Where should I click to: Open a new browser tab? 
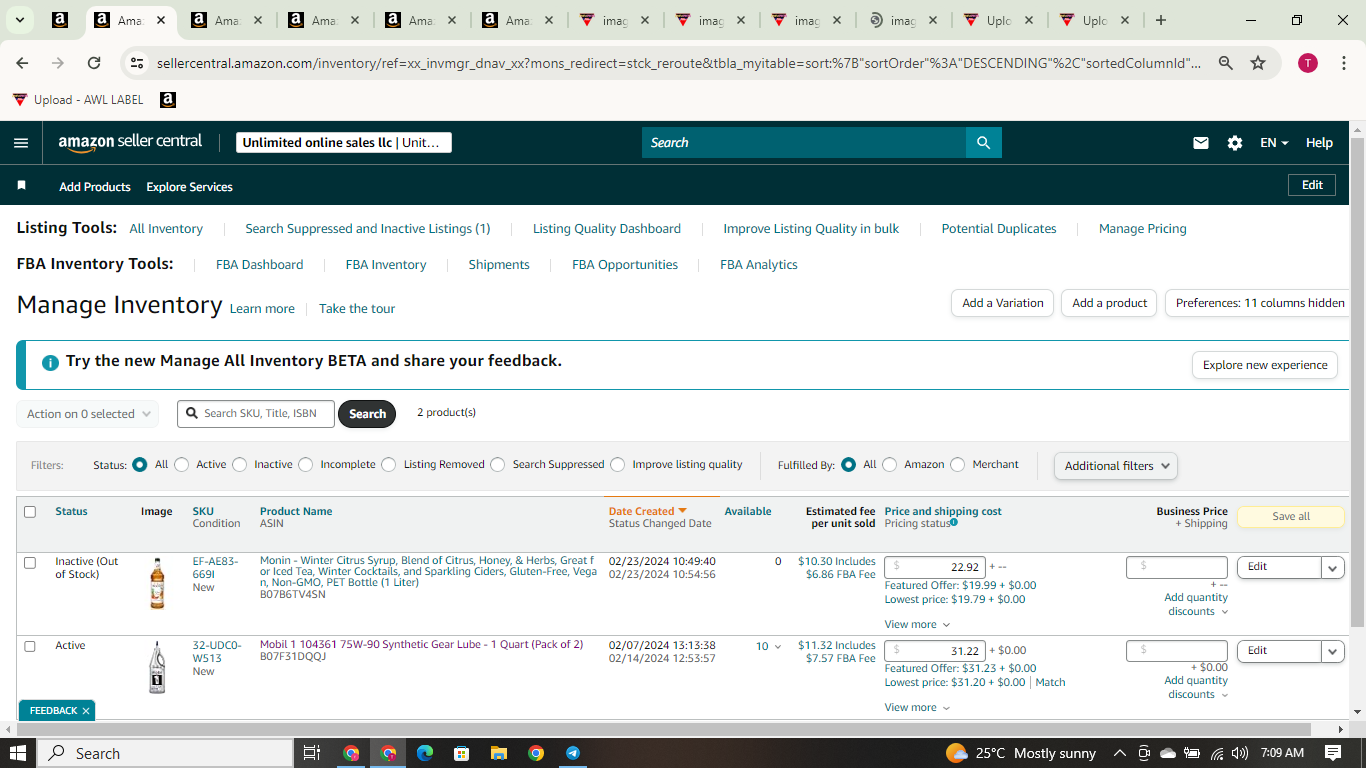[1160, 20]
